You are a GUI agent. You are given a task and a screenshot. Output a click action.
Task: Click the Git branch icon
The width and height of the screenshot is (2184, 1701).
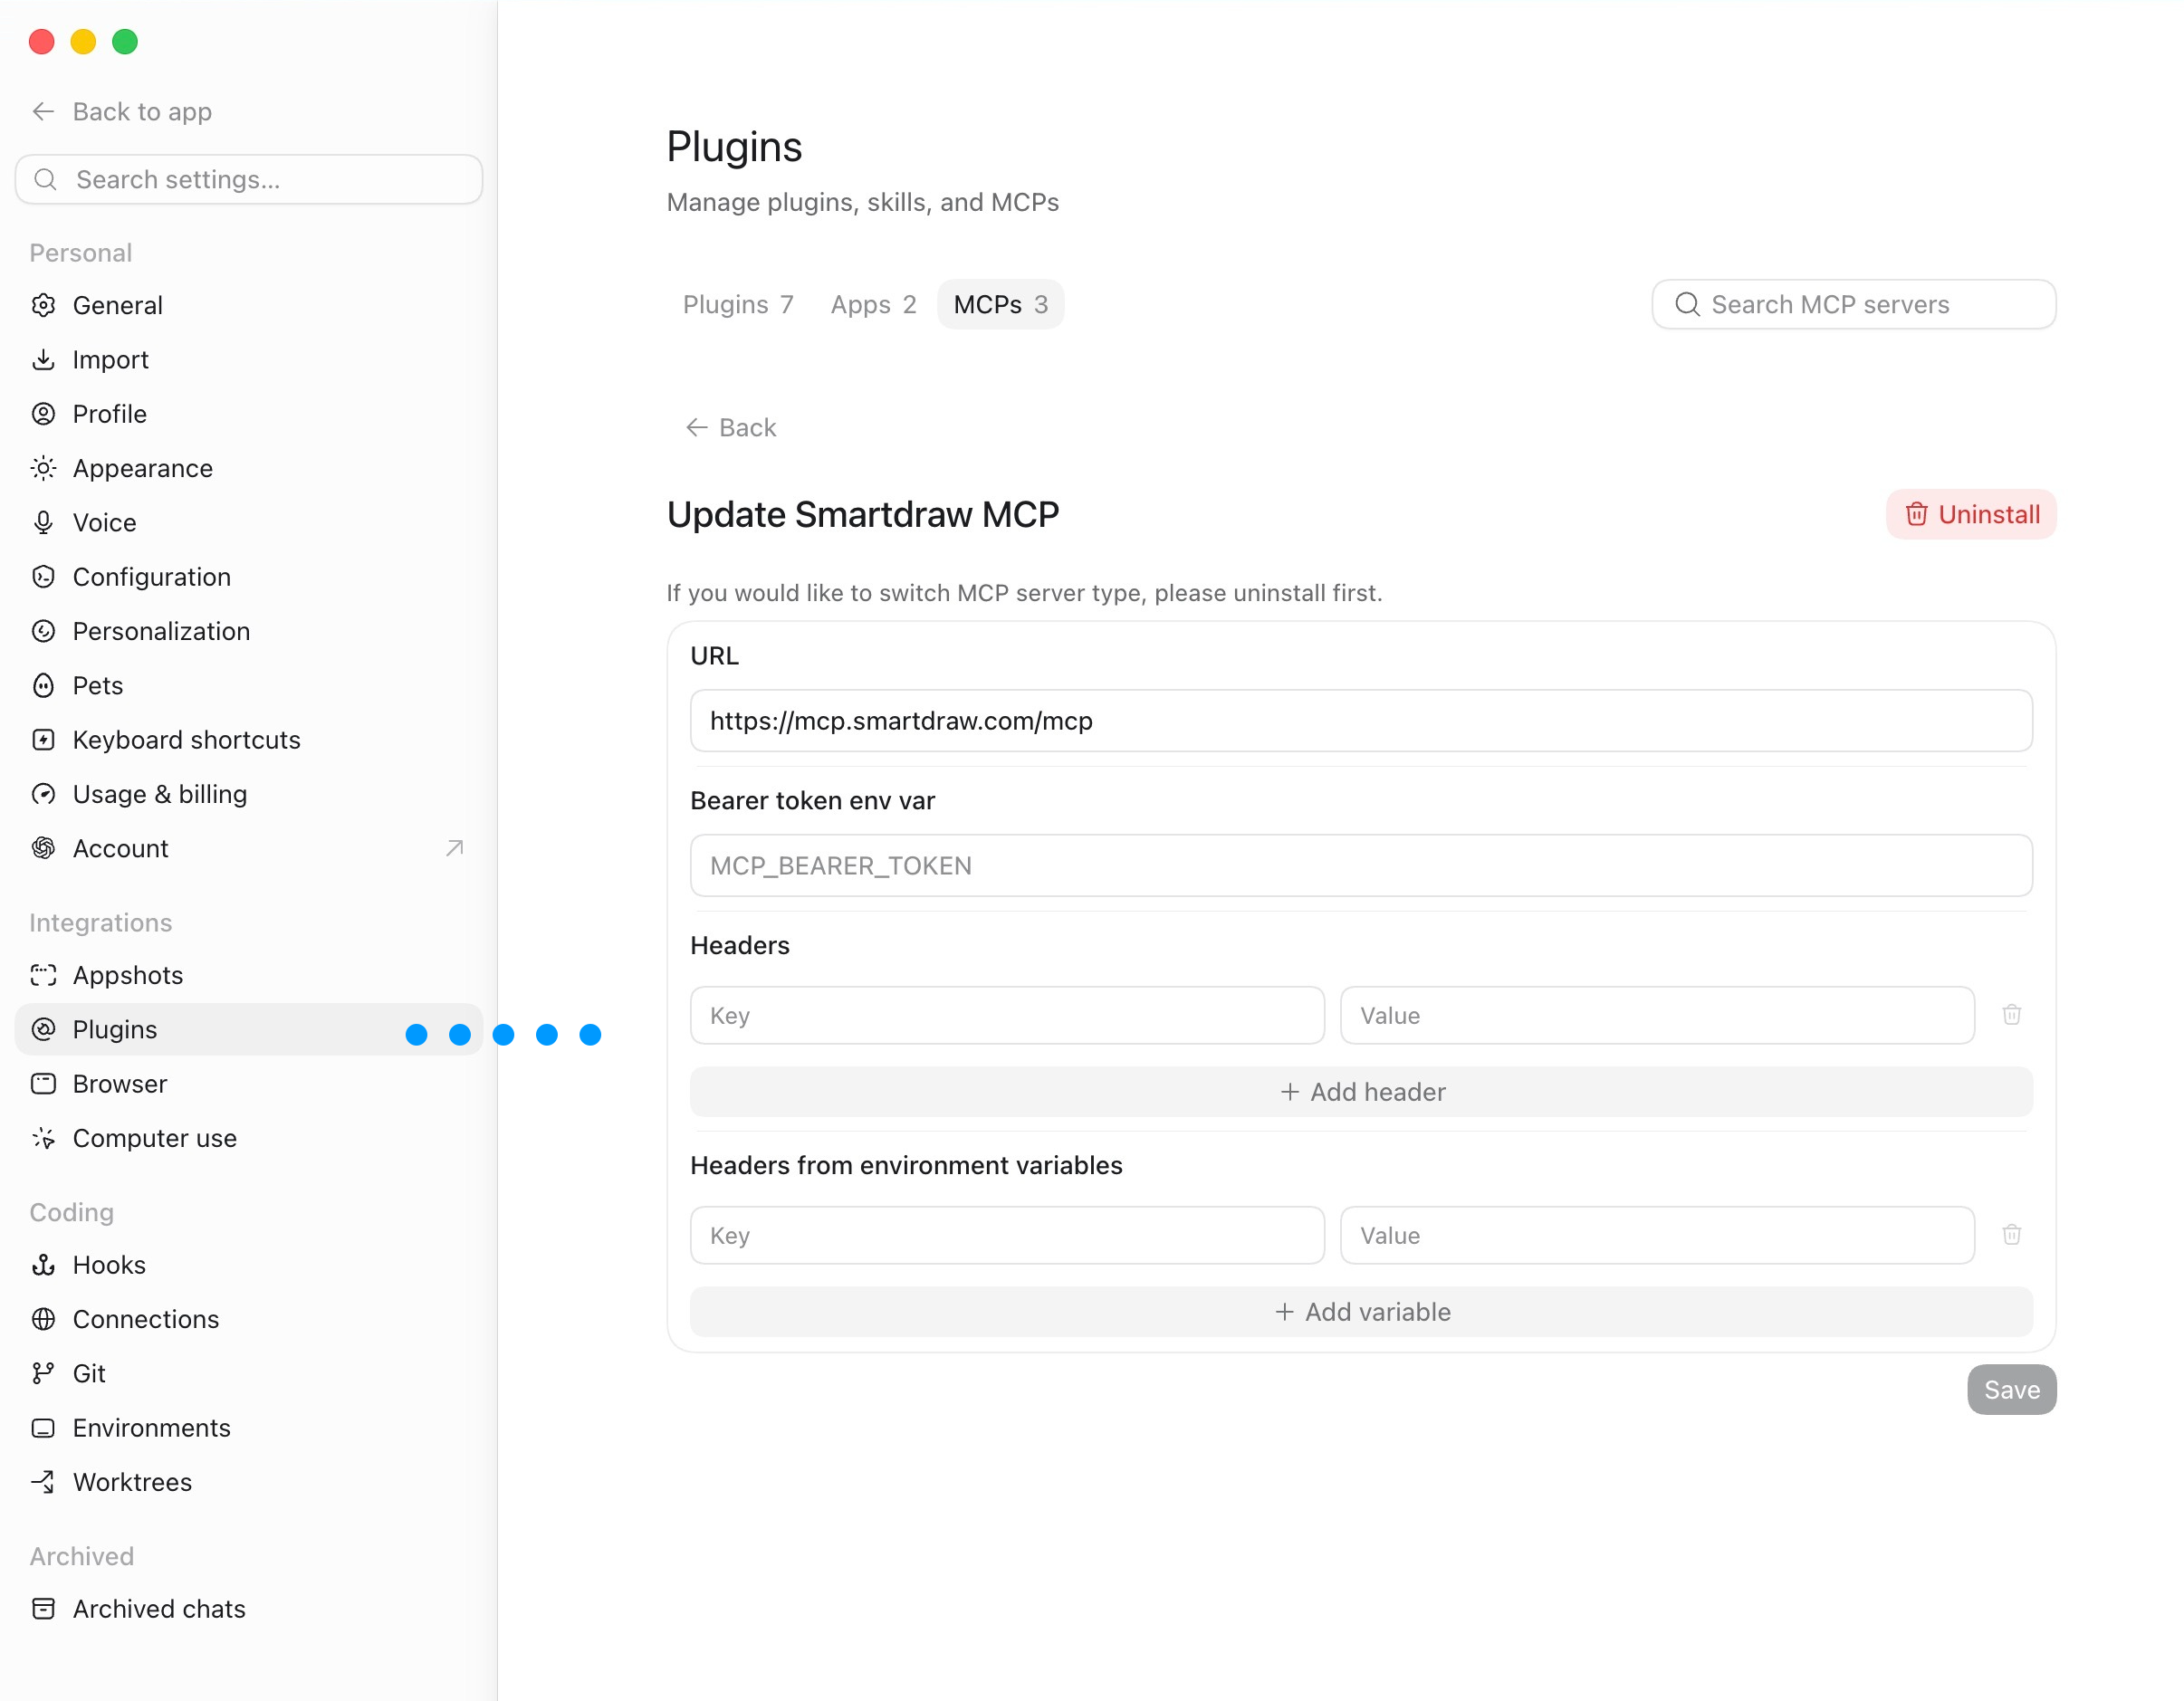coord(43,1373)
